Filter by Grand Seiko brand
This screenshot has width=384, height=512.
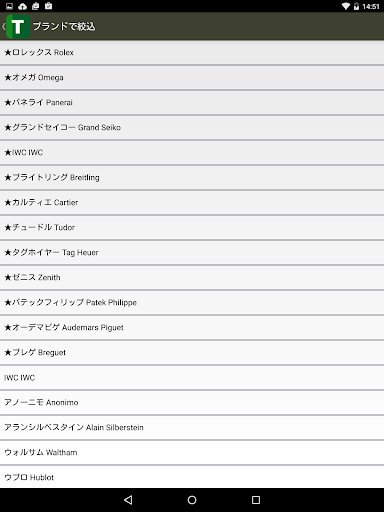pos(192,127)
